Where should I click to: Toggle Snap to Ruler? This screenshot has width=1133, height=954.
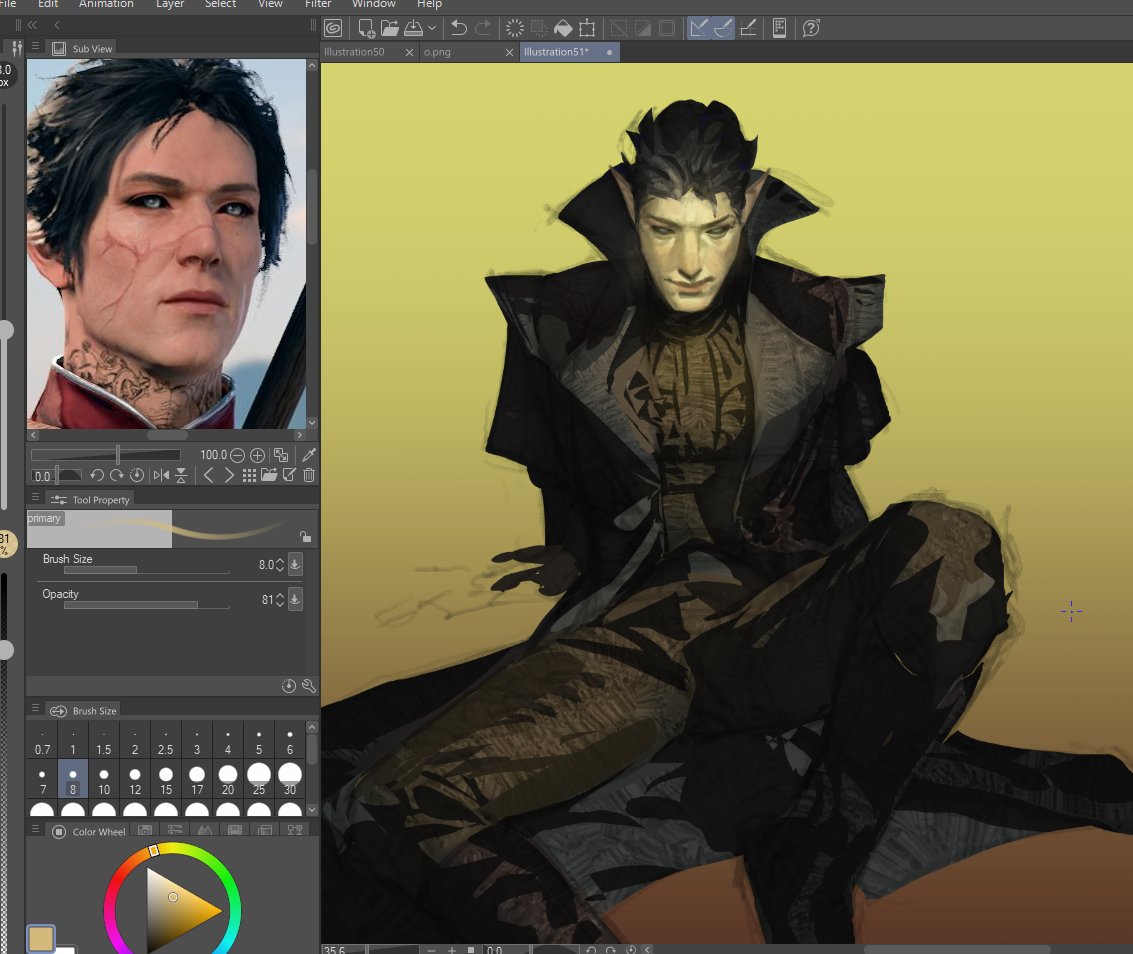tap(698, 28)
